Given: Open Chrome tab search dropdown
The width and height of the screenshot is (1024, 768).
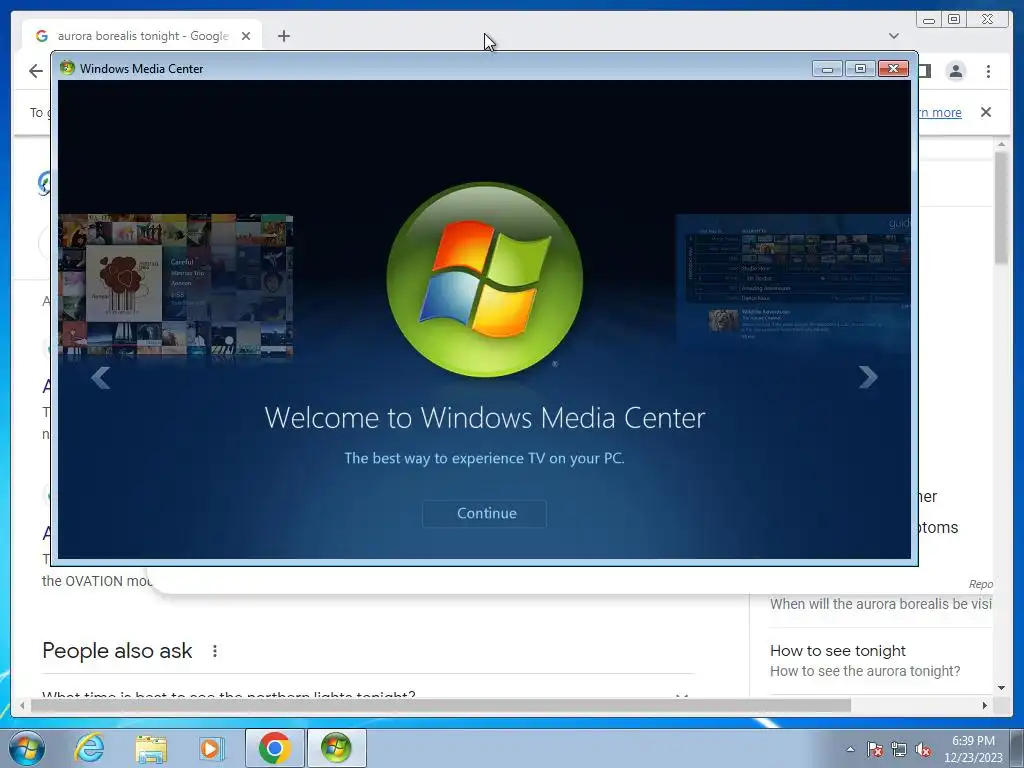Looking at the screenshot, I should 894,36.
